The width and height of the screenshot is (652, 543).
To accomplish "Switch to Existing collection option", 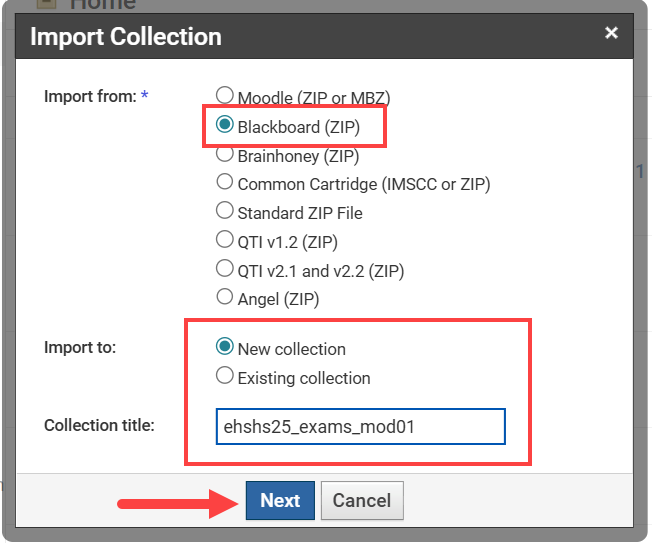I will coord(226,377).
